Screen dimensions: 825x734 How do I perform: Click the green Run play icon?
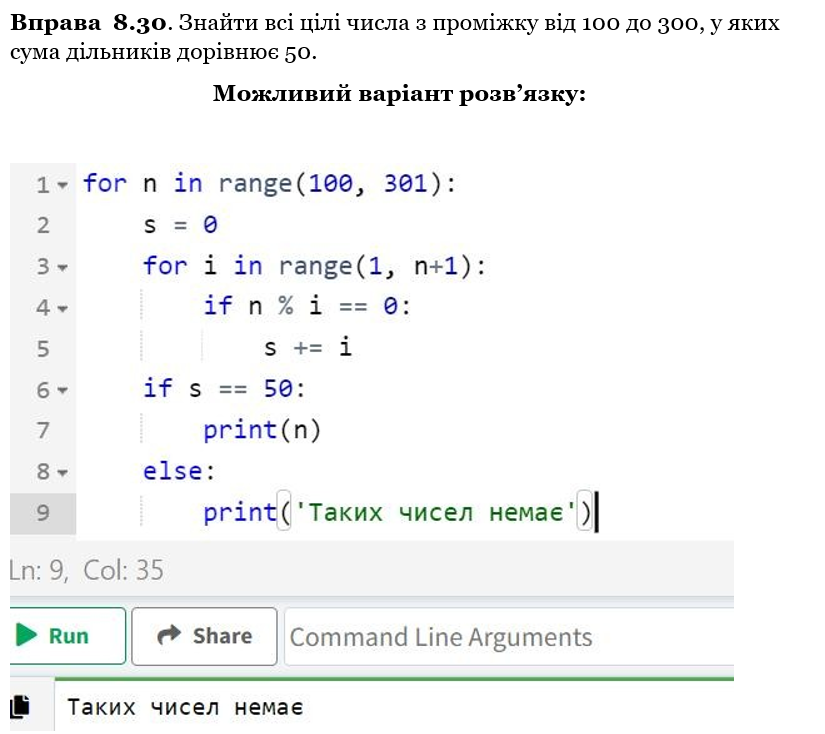(26, 635)
